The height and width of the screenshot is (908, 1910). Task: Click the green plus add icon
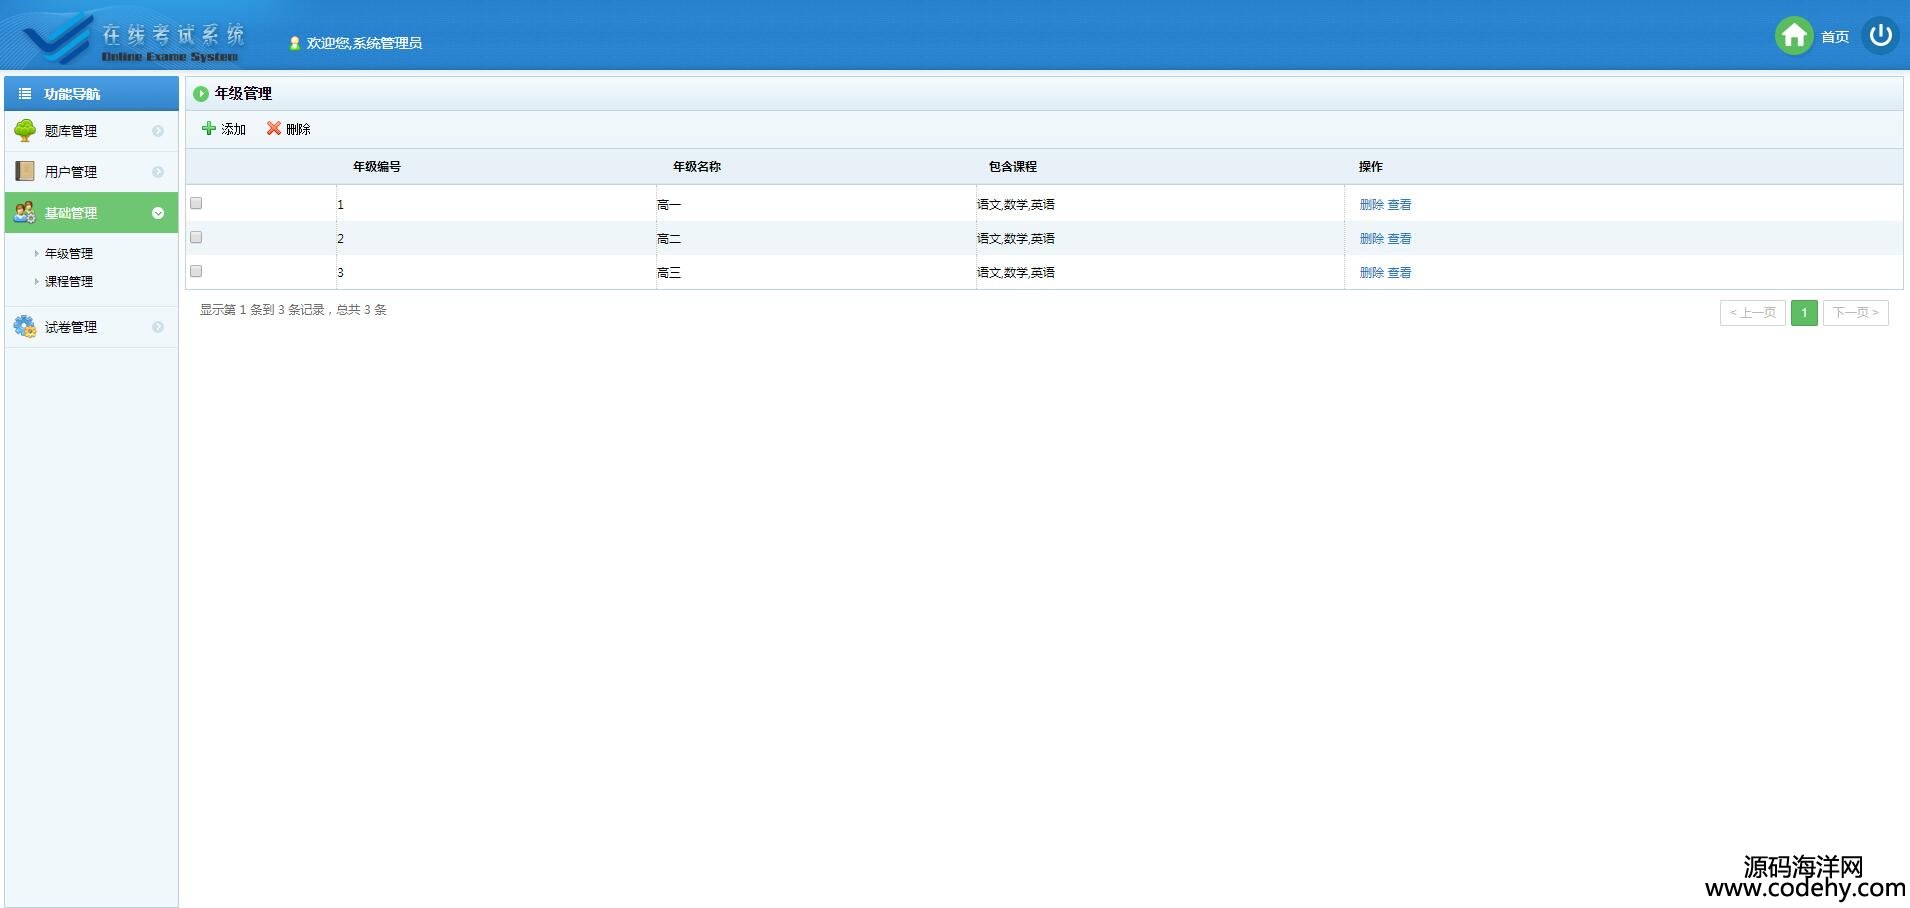(x=209, y=128)
